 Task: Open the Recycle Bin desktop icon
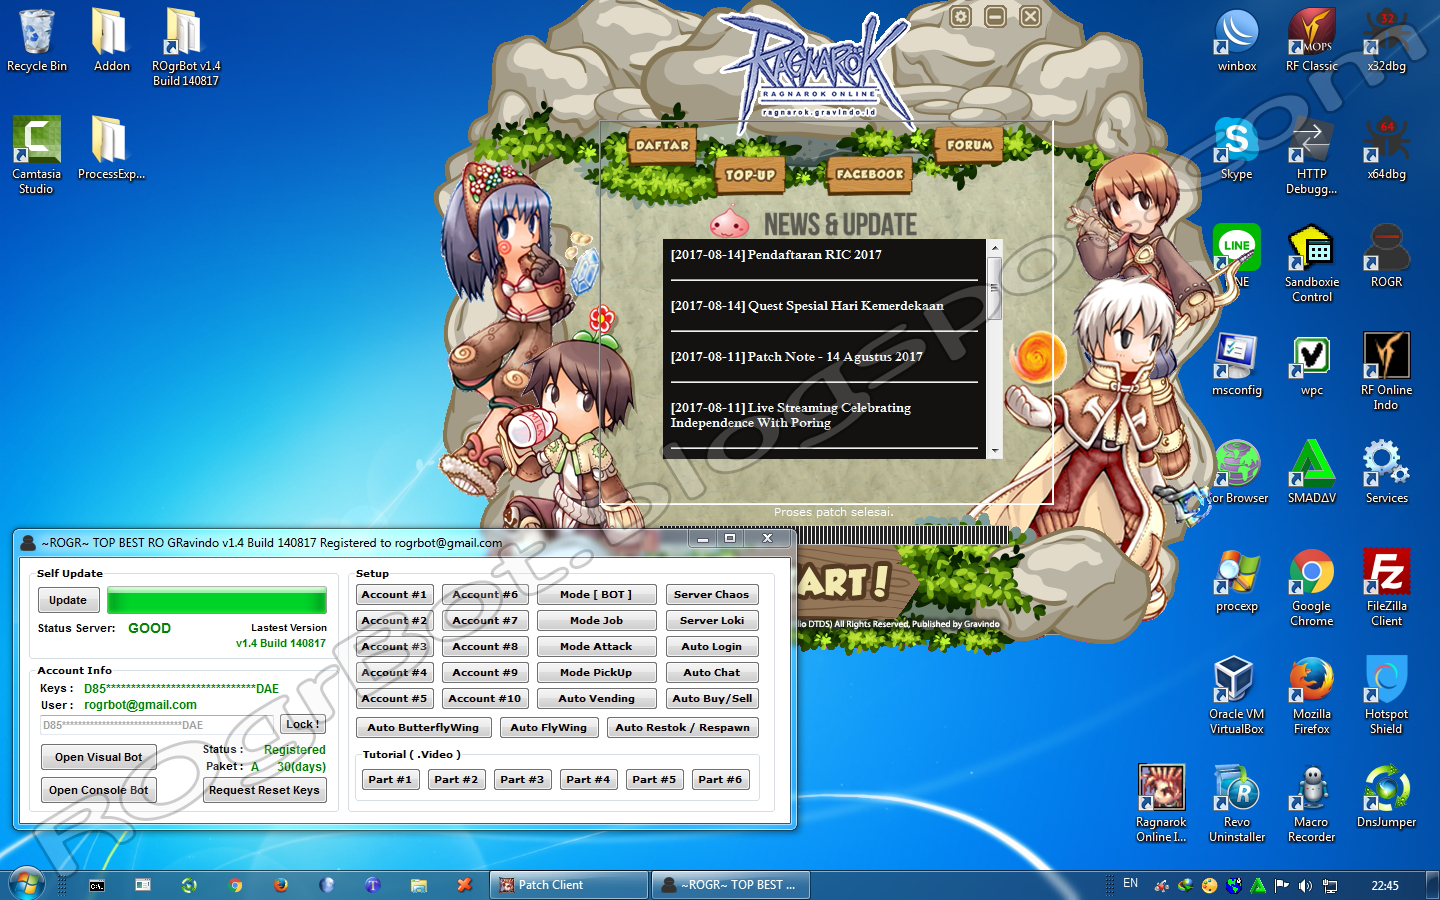37,41
